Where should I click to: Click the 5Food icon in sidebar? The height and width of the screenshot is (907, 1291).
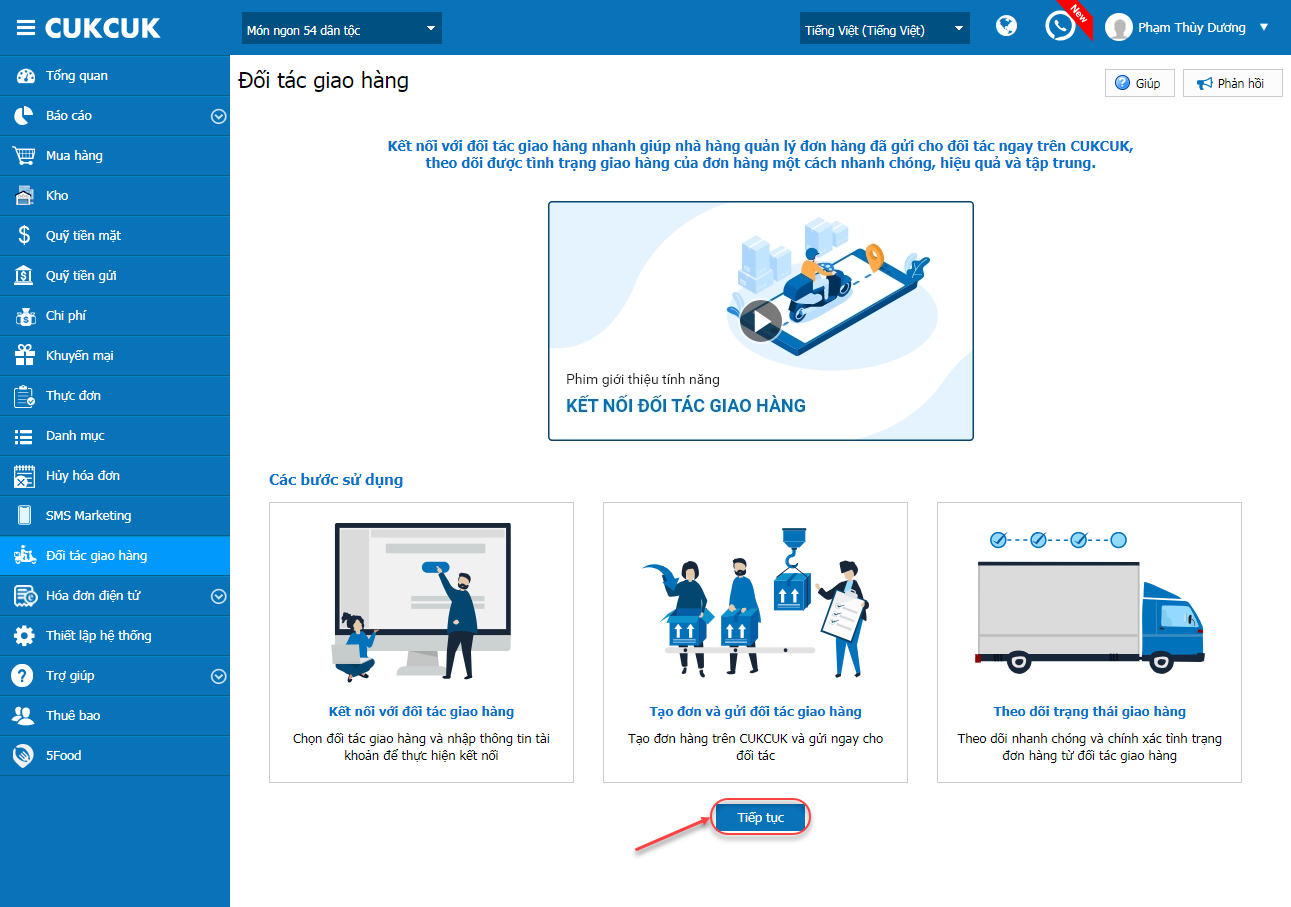pos(24,755)
